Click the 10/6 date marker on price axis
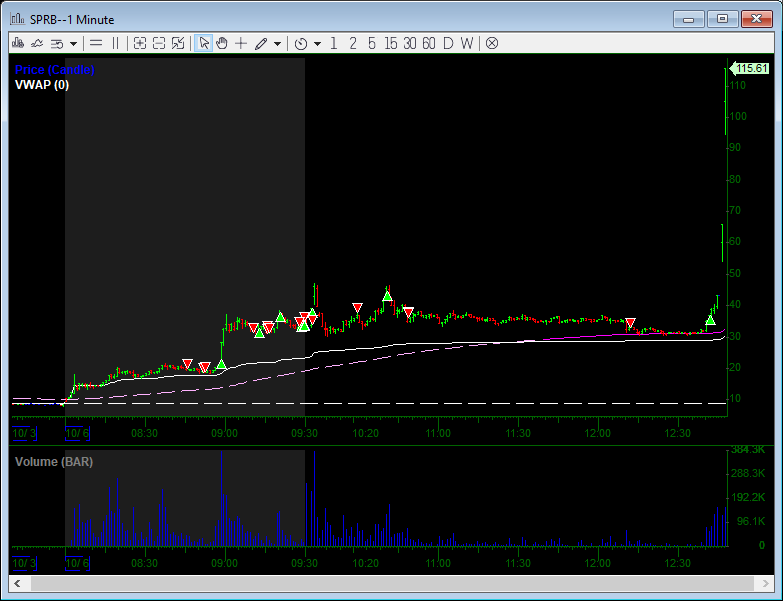 (x=77, y=433)
